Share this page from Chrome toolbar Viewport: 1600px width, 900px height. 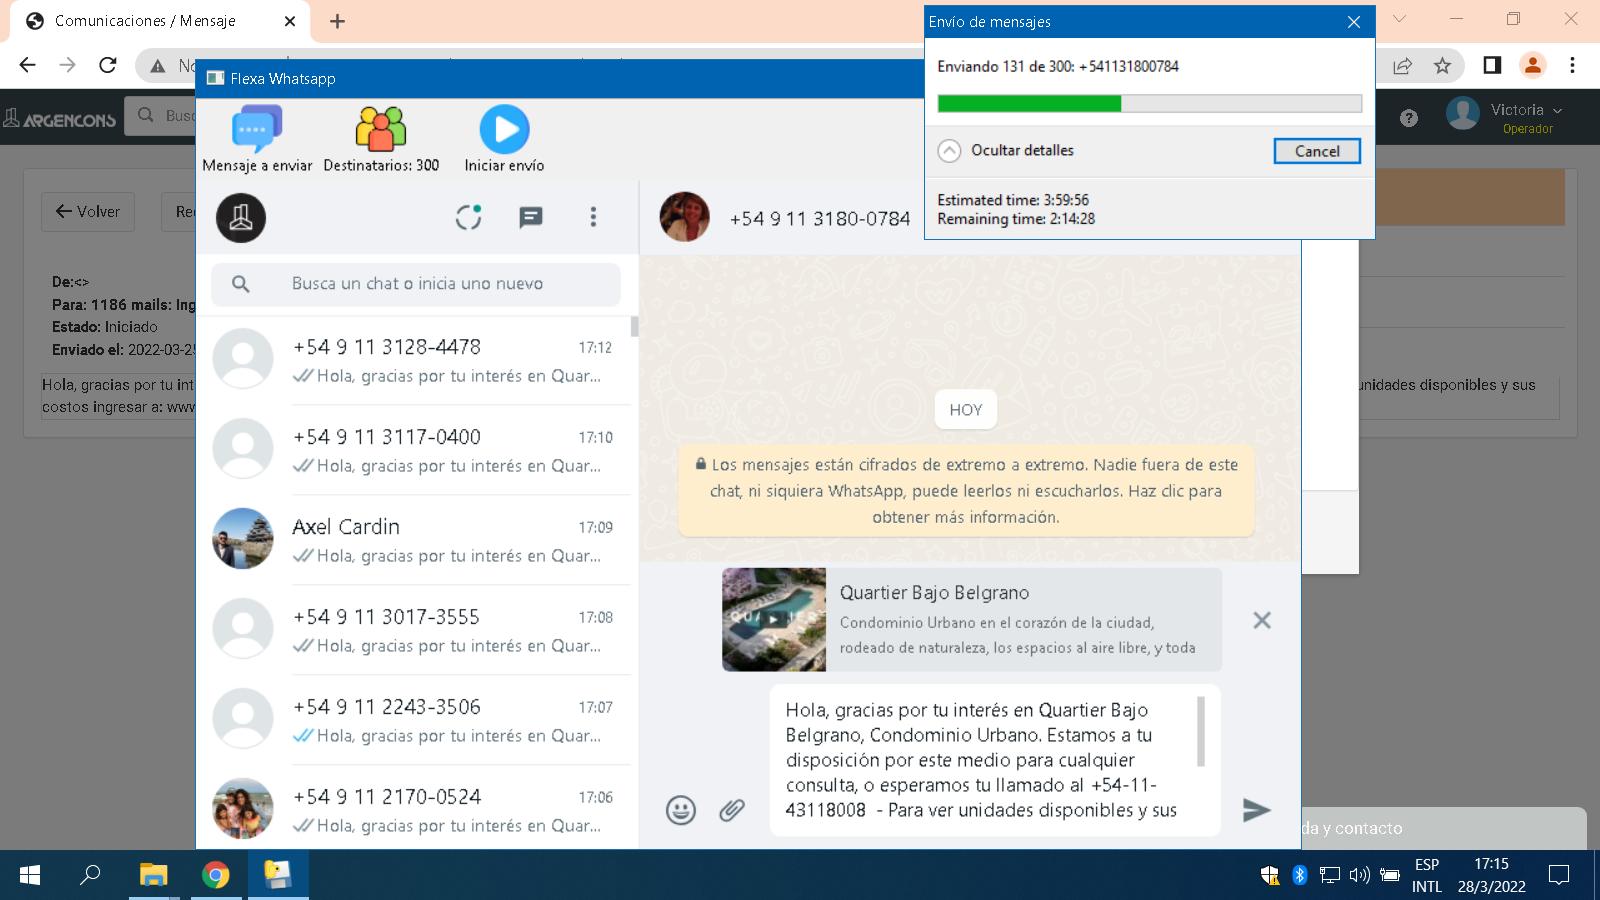[x=1402, y=65]
